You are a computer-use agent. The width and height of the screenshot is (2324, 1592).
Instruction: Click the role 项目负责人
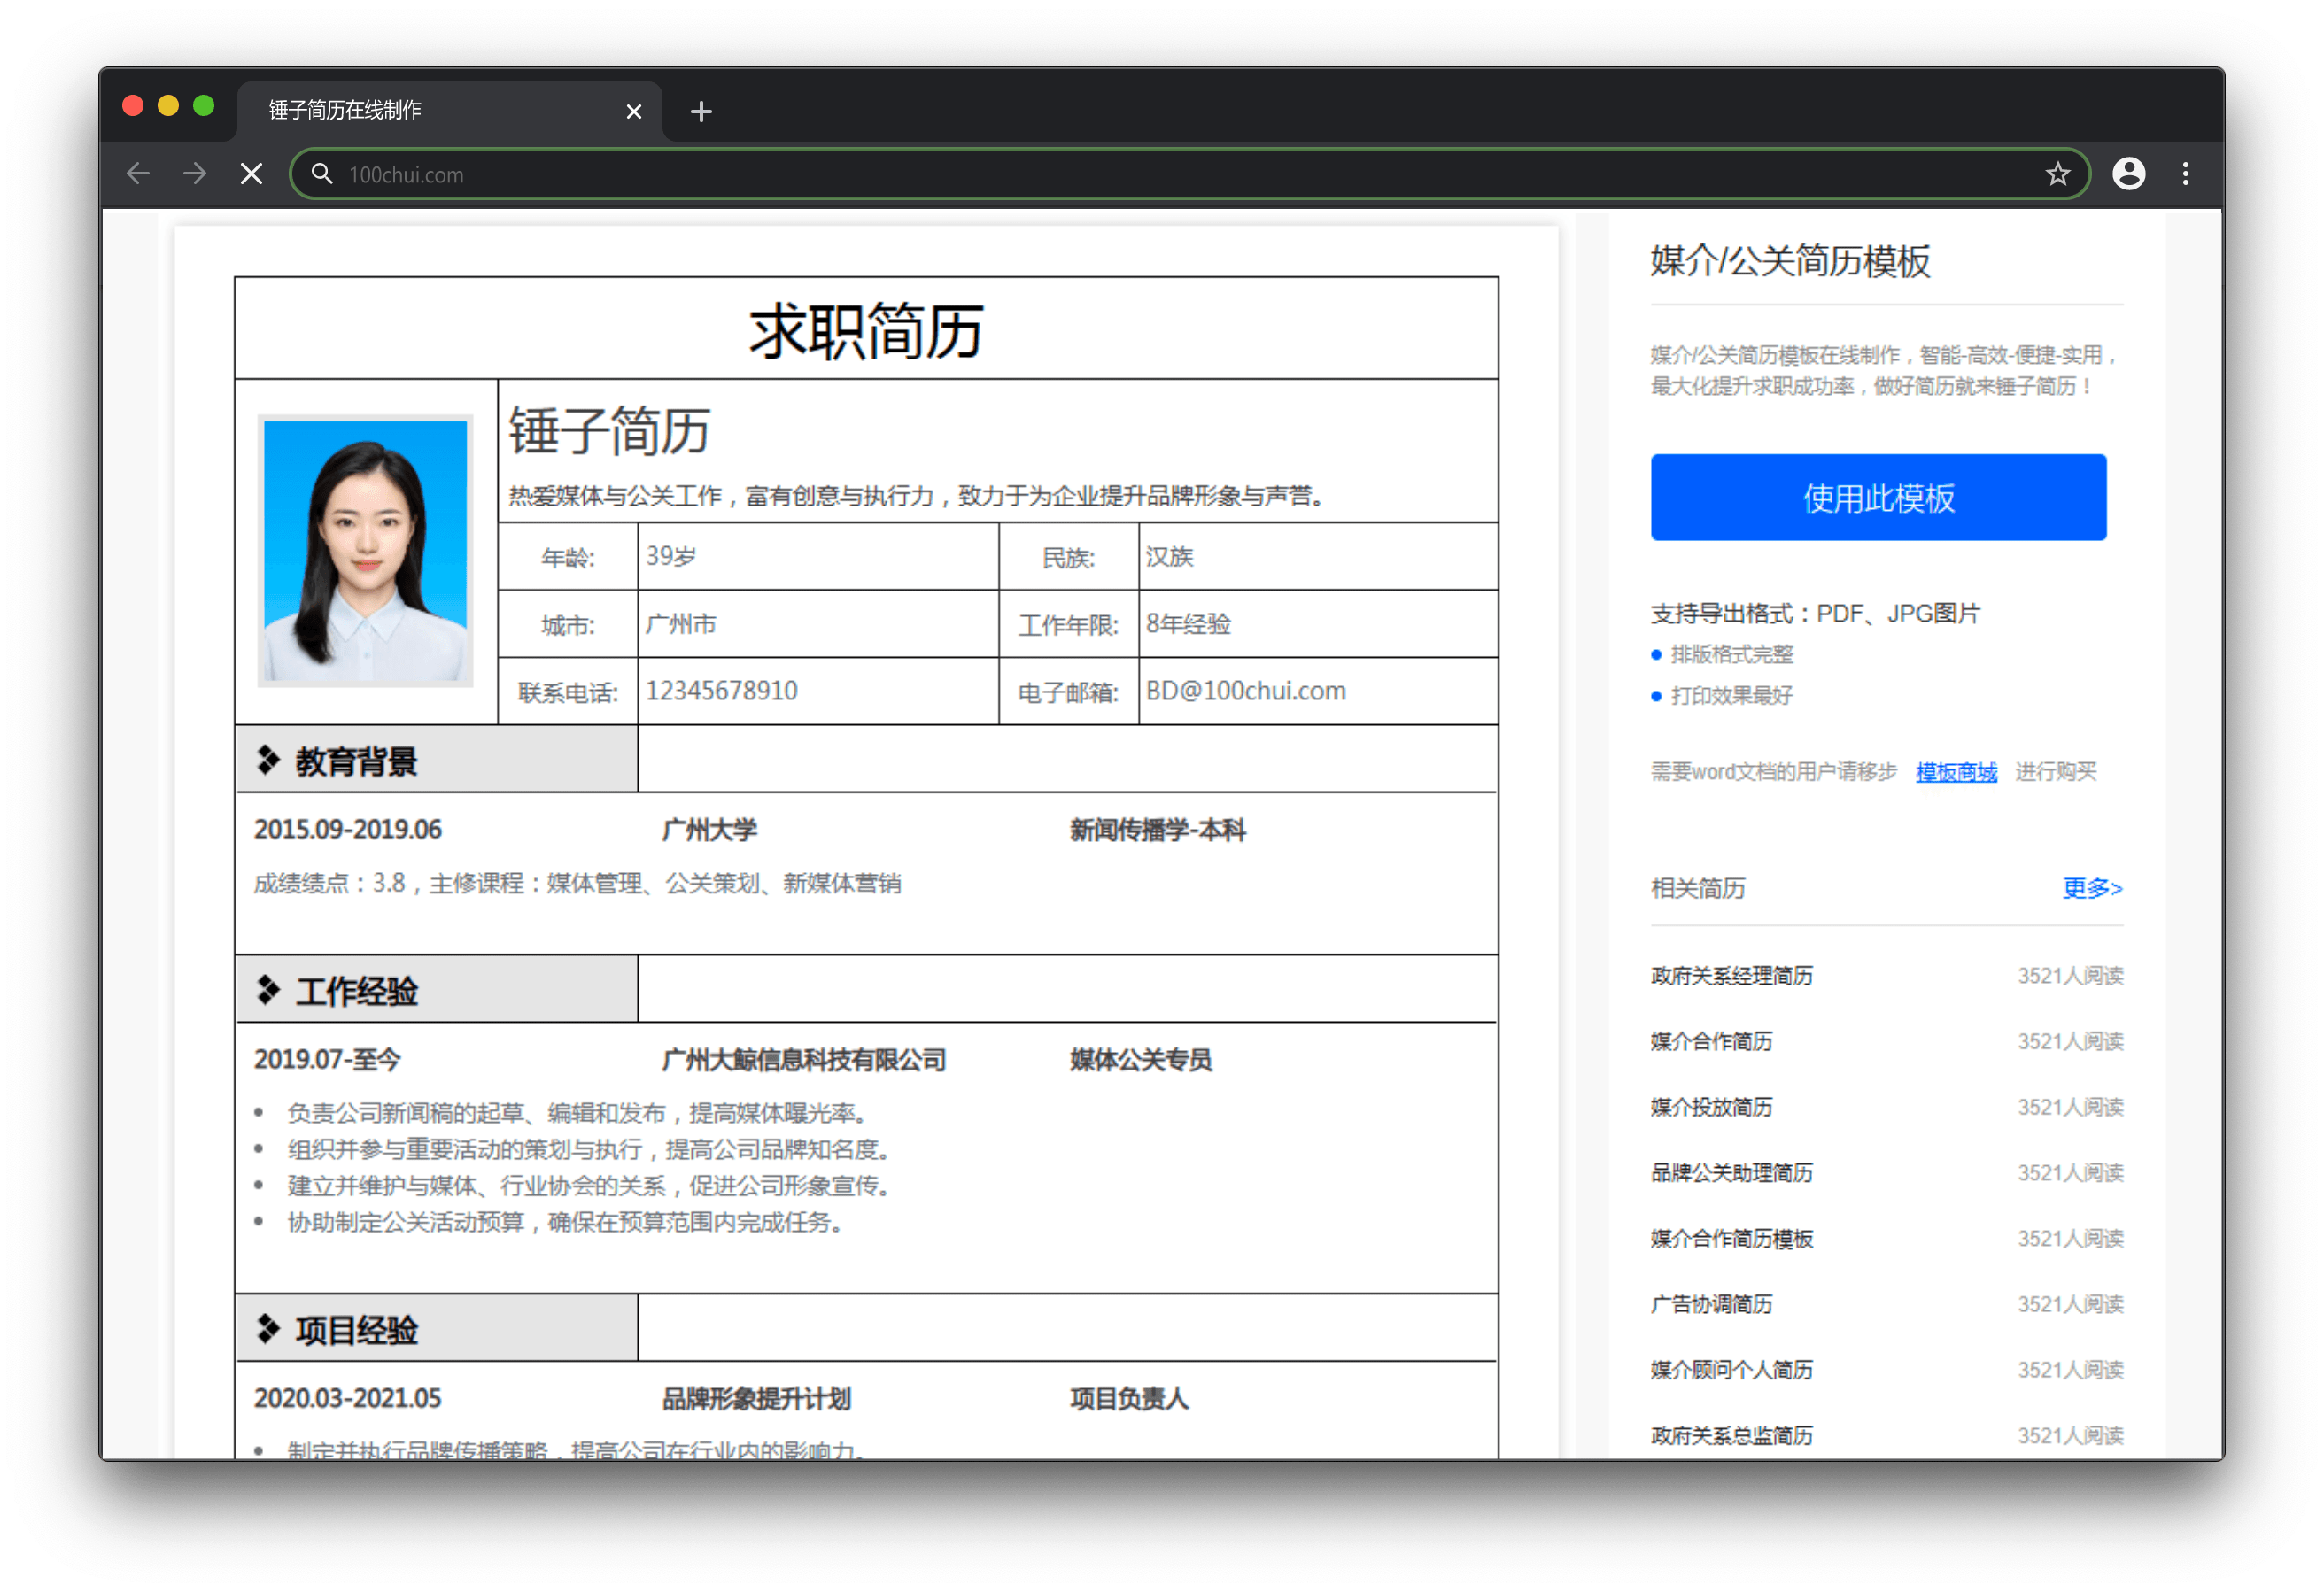pos(1128,1398)
